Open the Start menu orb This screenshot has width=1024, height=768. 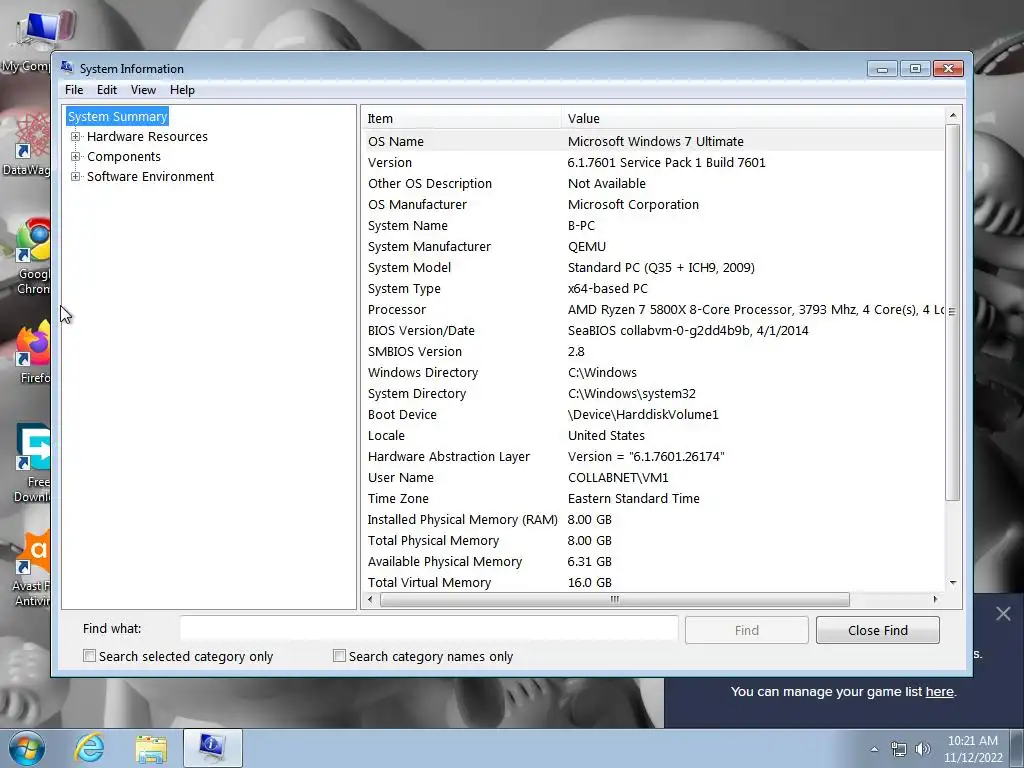(26, 748)
